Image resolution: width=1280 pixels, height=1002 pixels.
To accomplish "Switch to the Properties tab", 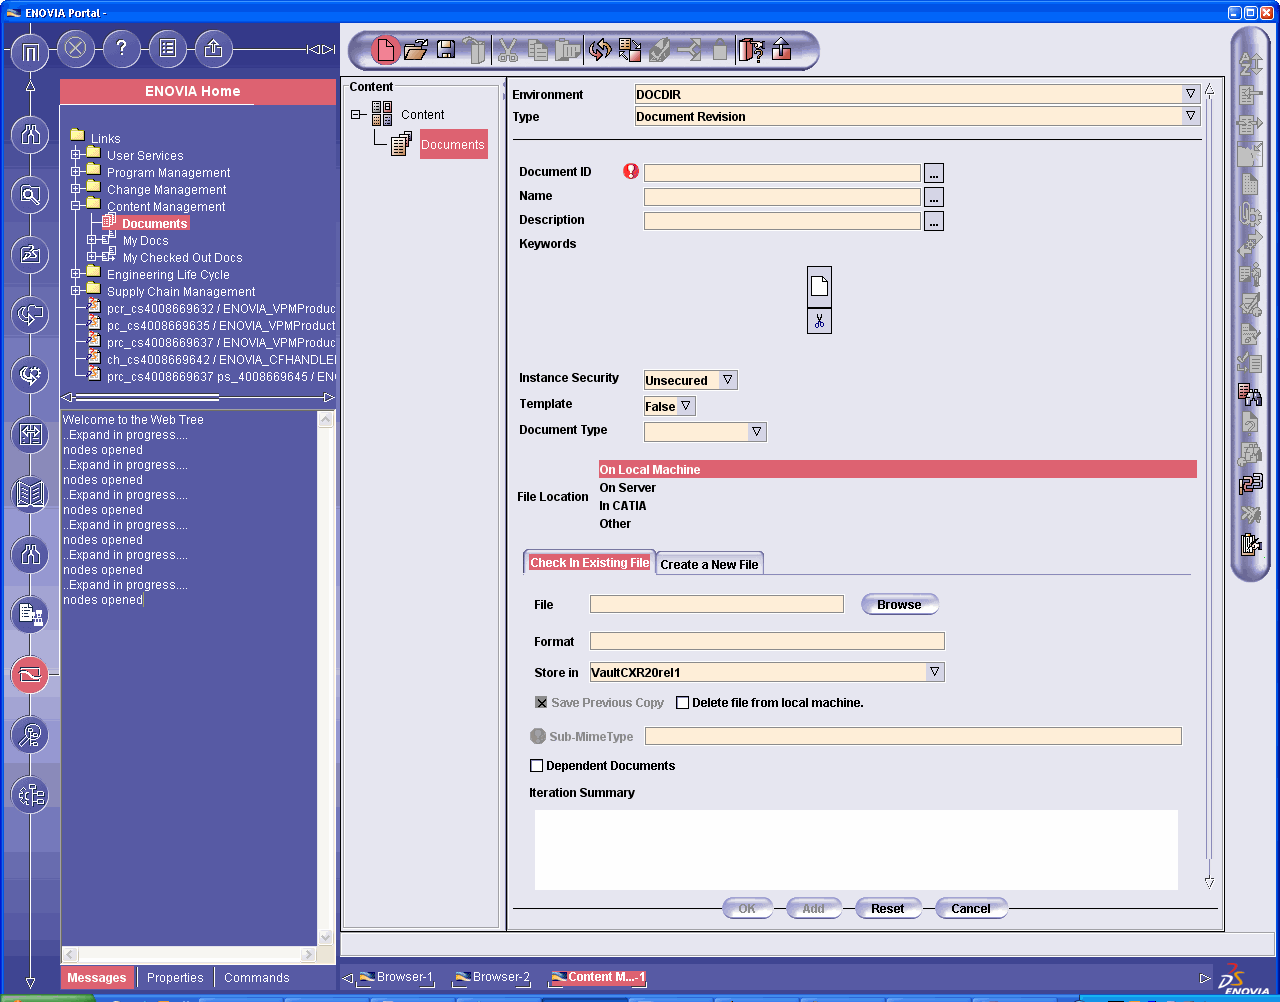I will [x=175, y=978].
